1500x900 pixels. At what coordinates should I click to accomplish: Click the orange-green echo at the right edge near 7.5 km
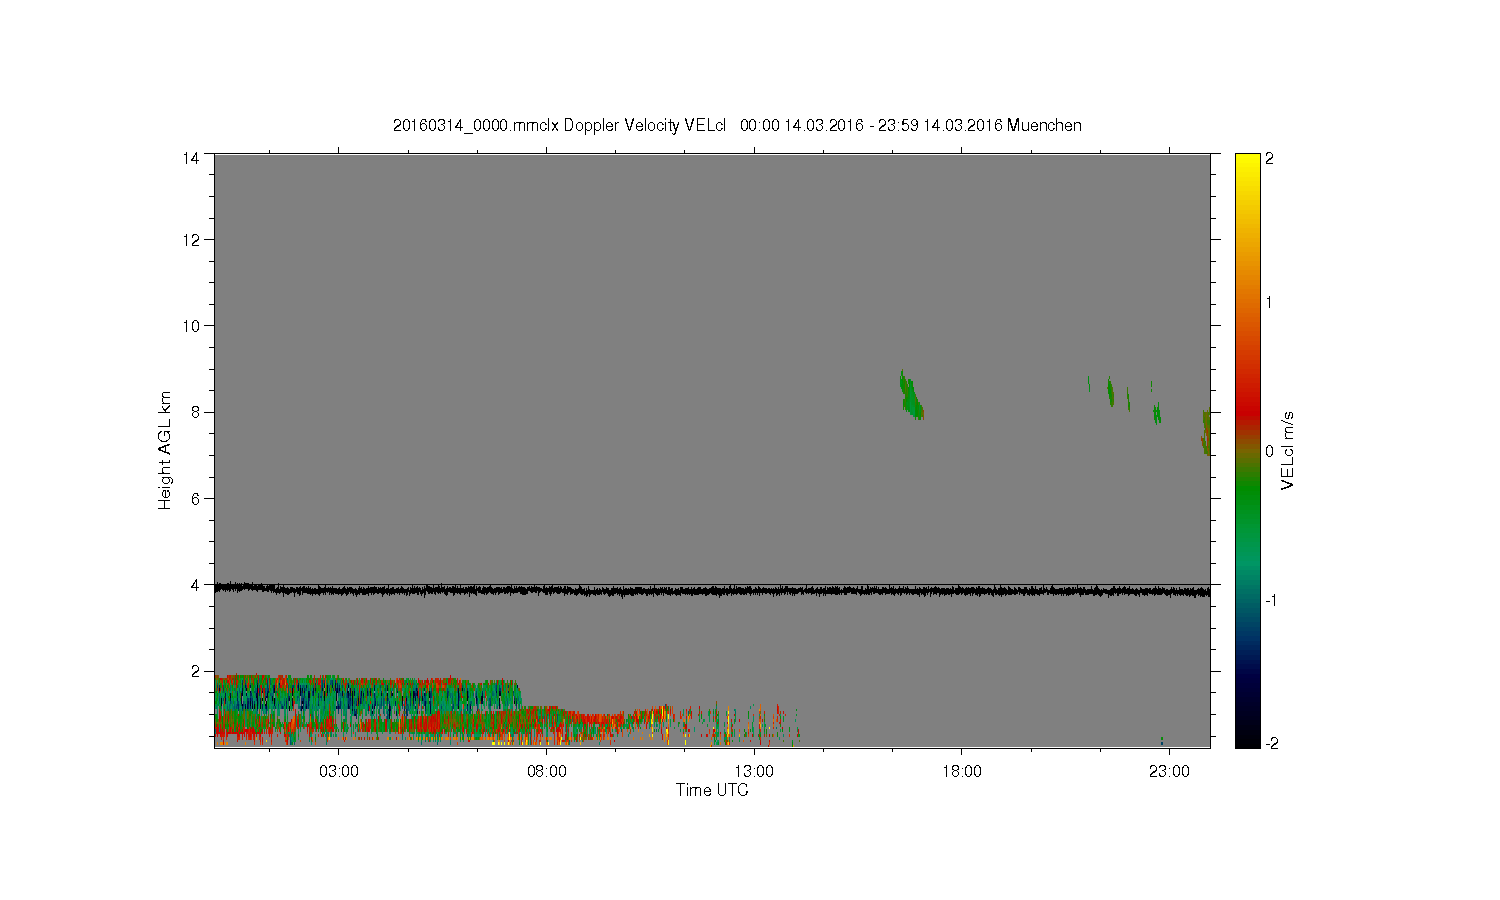1206,432
